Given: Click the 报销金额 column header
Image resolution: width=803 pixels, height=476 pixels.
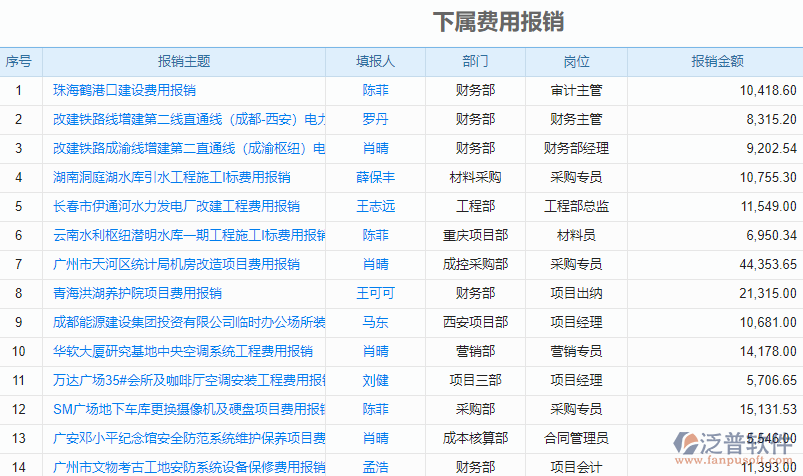Looking at the screenshot, I should (x=717, y=62).
